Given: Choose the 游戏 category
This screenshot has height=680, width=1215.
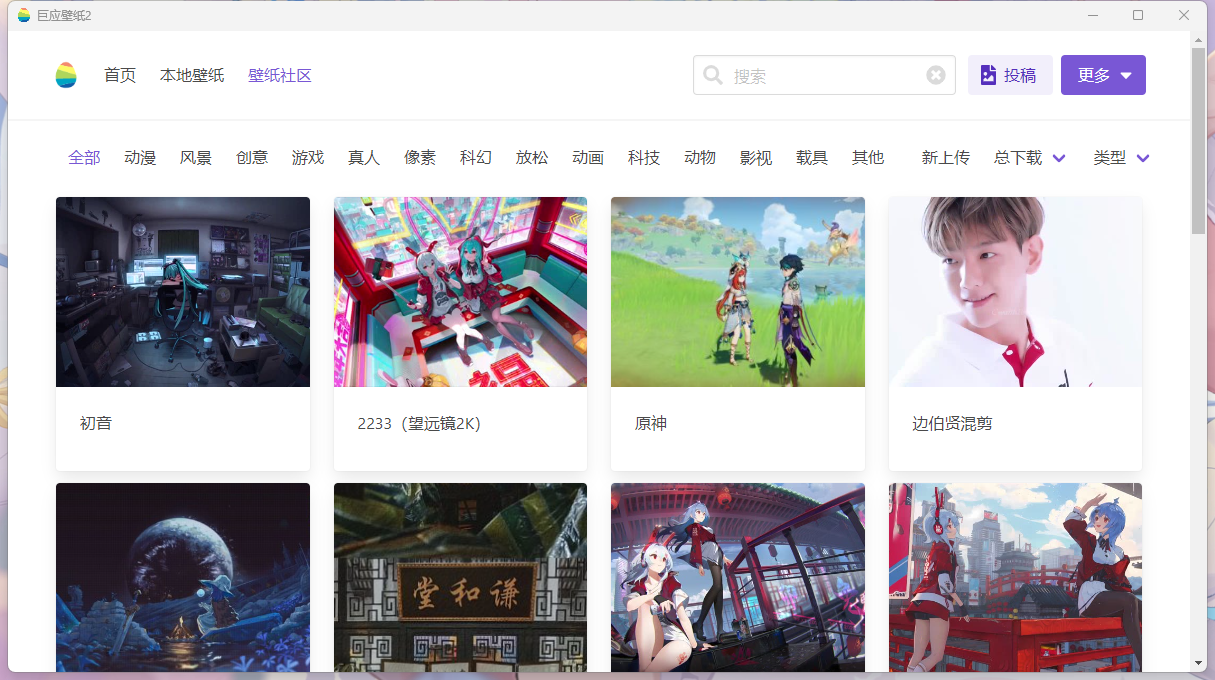Looking at the screenshot, I should coord(308,158).
